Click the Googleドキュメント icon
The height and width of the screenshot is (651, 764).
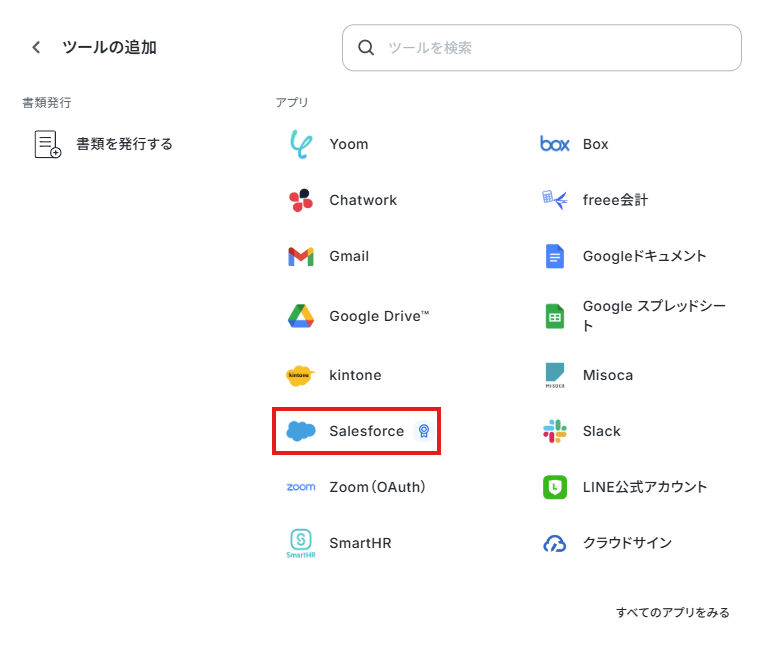tap(554, 256)
